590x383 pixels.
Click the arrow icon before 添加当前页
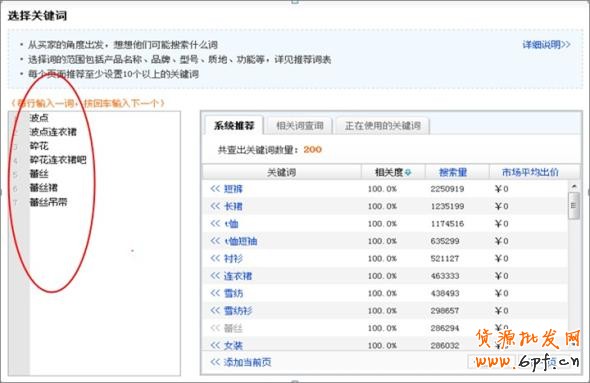215,362
